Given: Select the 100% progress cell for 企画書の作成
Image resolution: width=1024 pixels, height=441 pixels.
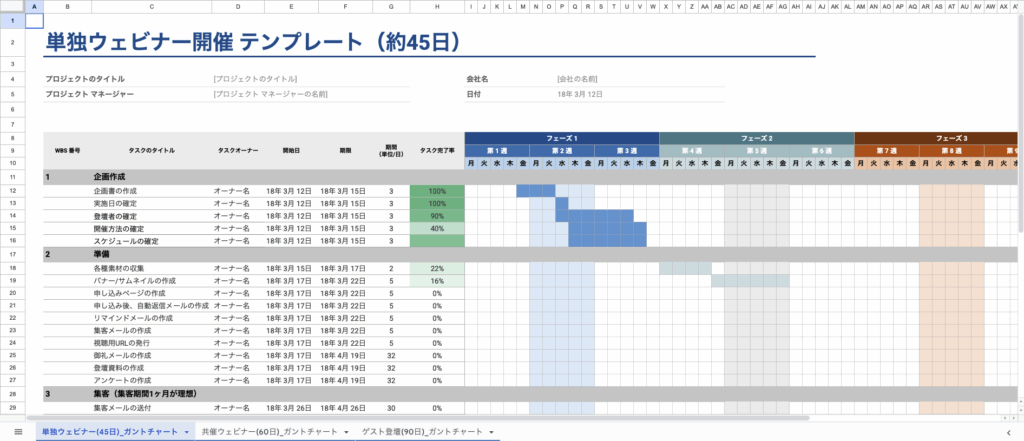Looking at the screenshot, I should (437, 190).
